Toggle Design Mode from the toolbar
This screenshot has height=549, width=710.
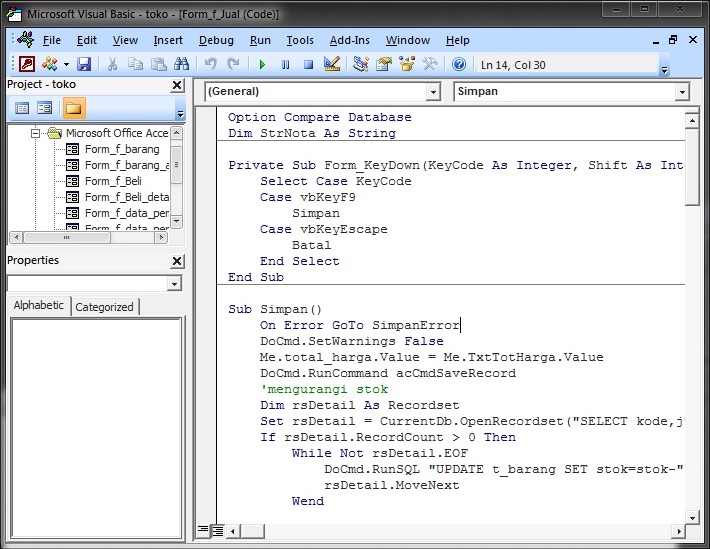coord(332,64)
